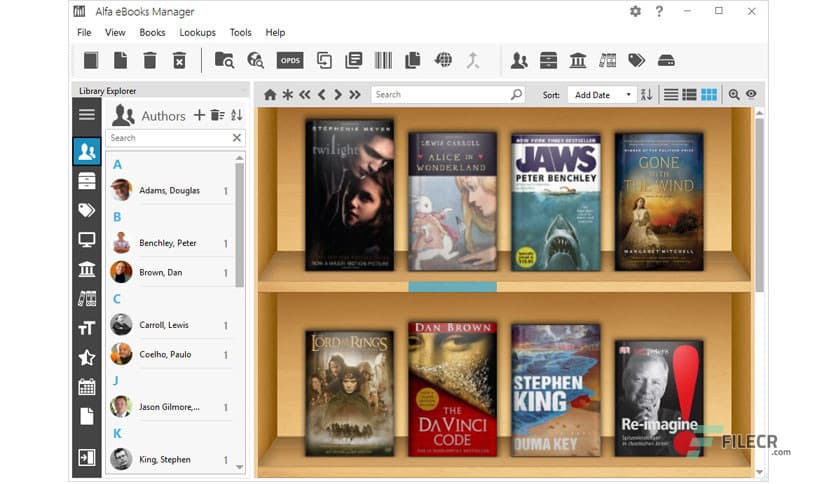The width and height of the screenshot is (836, 484).
Task: Go to next page arrow
Action: click(x=337, y=95)
